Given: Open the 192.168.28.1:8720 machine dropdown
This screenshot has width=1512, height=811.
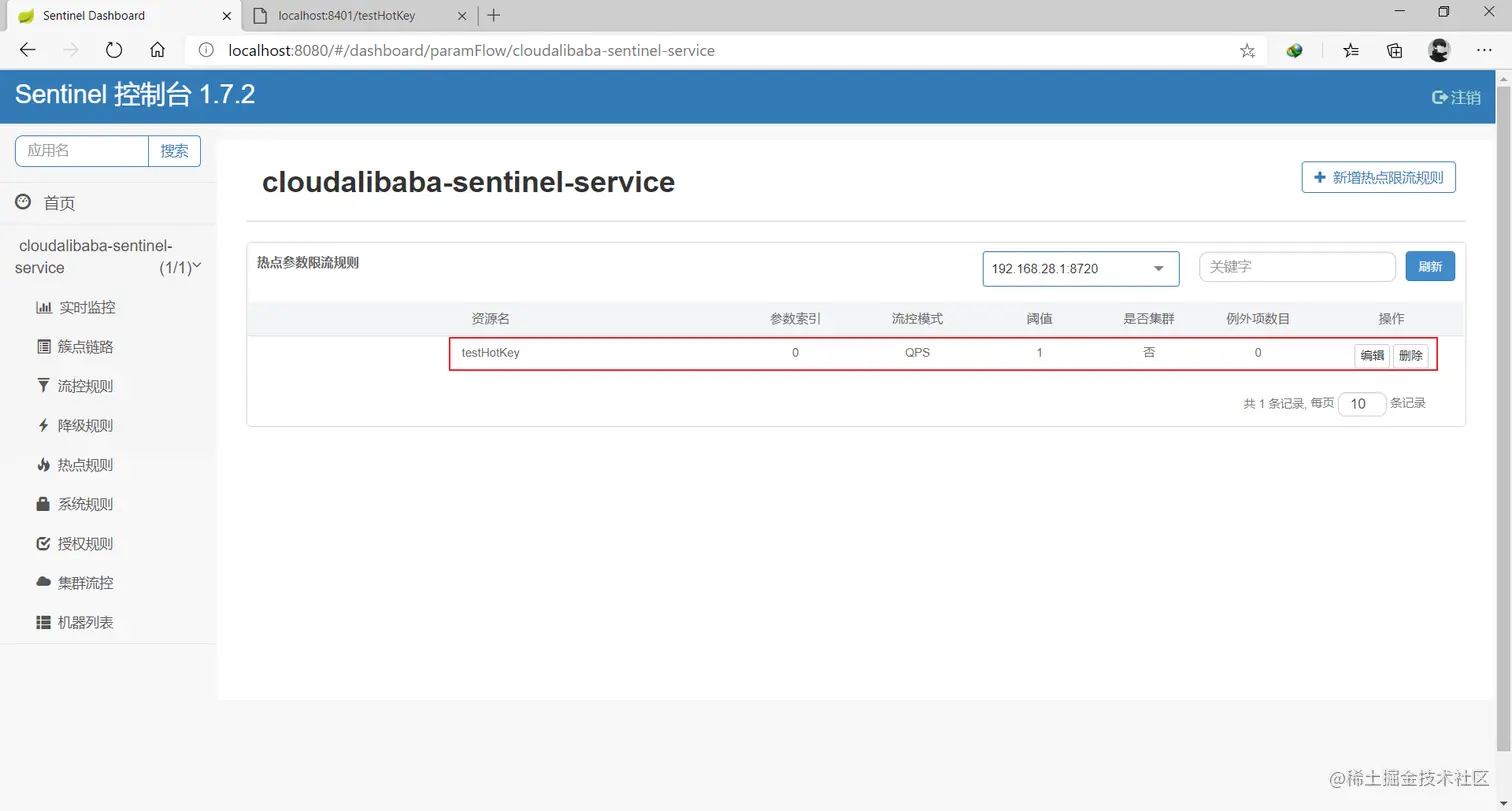Looking at the screenshot, I should (x=1080, y=268).
